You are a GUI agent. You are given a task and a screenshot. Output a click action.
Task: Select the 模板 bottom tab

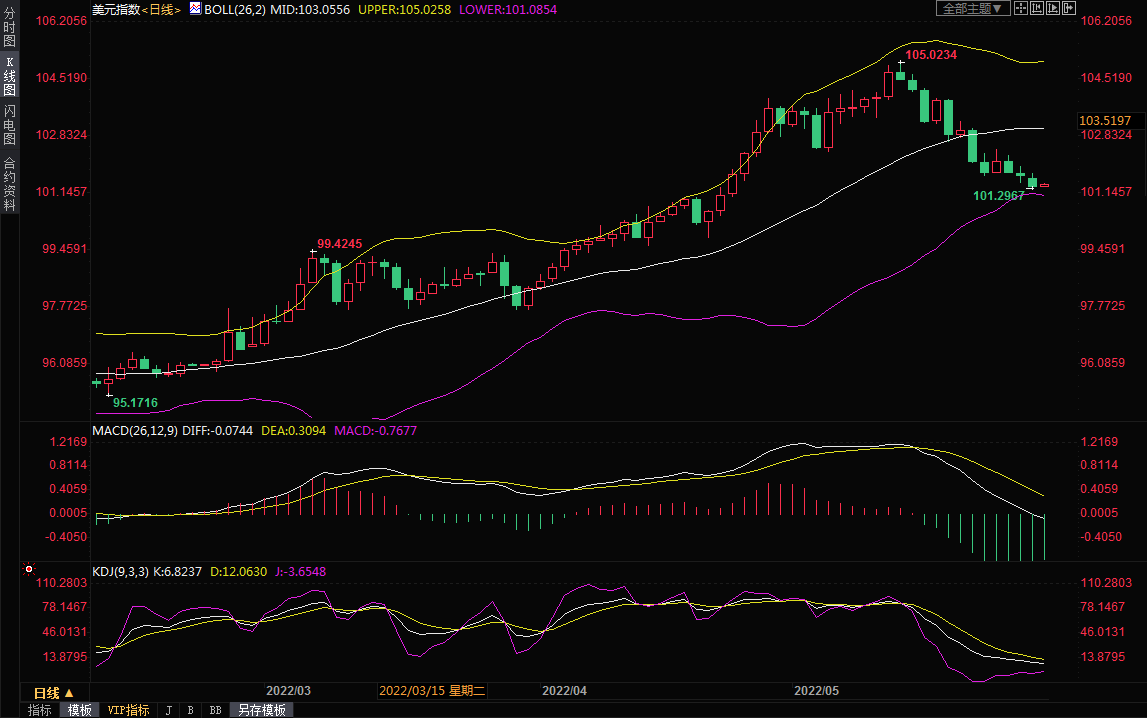coord(80,710)
